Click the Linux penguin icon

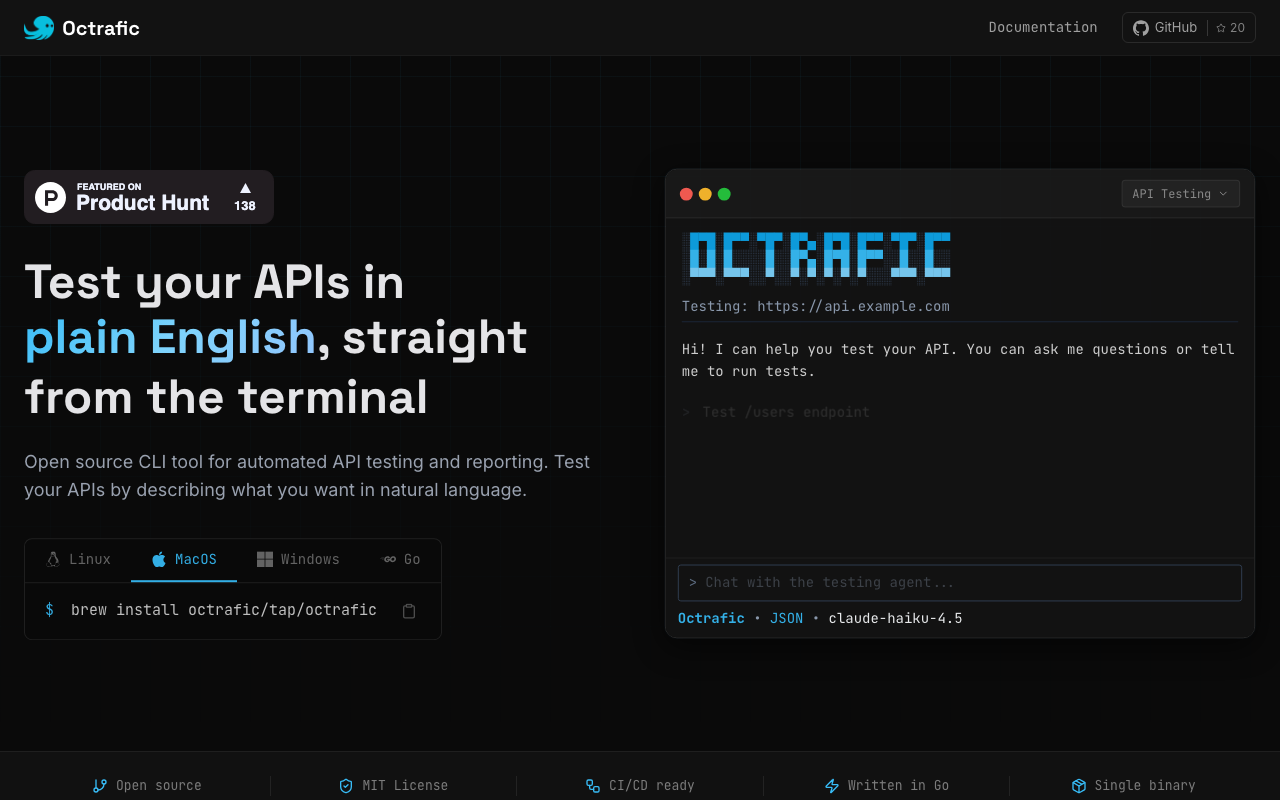coord(53,559)
